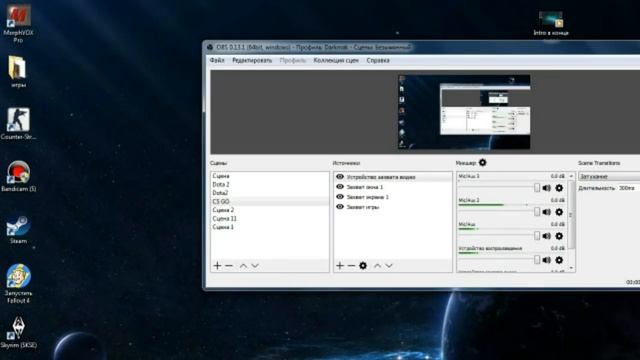640x360 pixels.
Task: Open Mic/Aux 3 settings gear
Action: (x=559, y=188)
